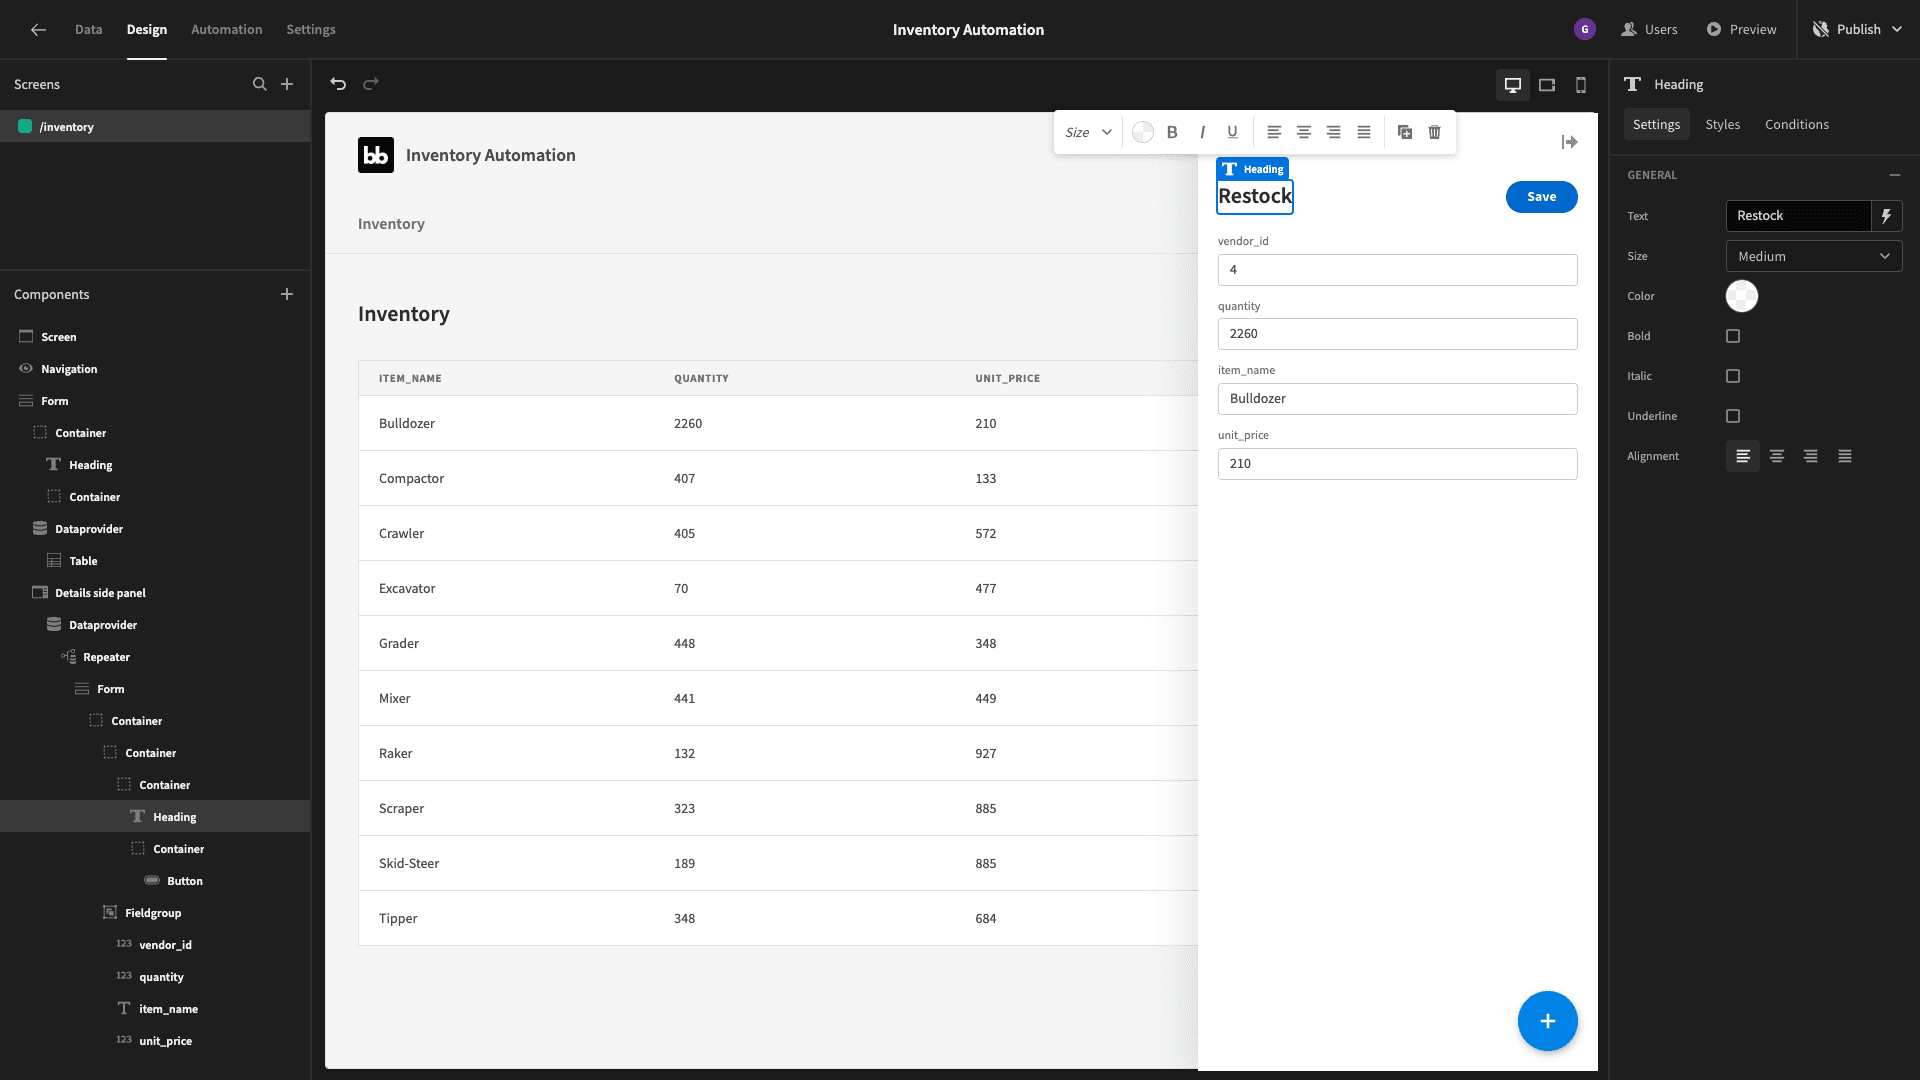Open the Medium size dropdown
This screenshot has width=1920, height=1080.
click(1814, 256)
